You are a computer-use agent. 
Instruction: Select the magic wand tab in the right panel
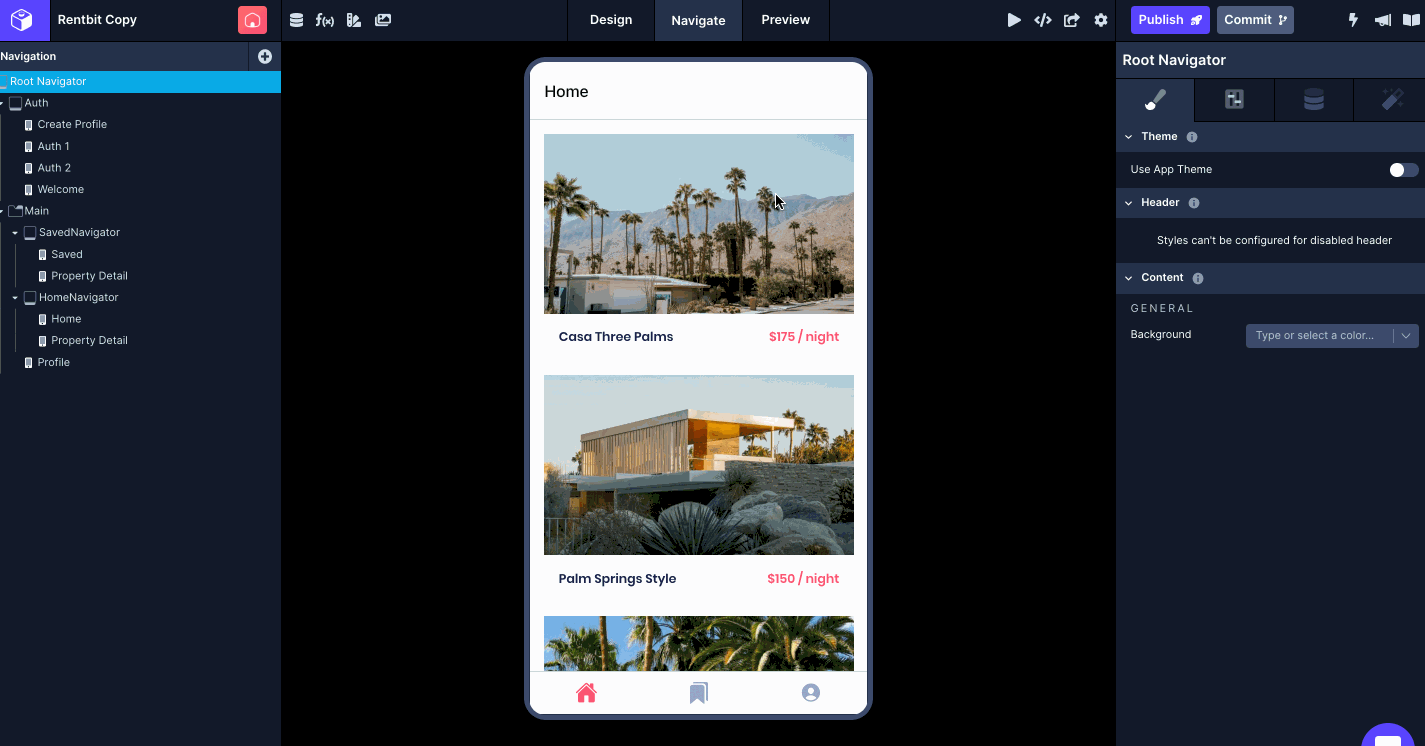pos(1392,100)
